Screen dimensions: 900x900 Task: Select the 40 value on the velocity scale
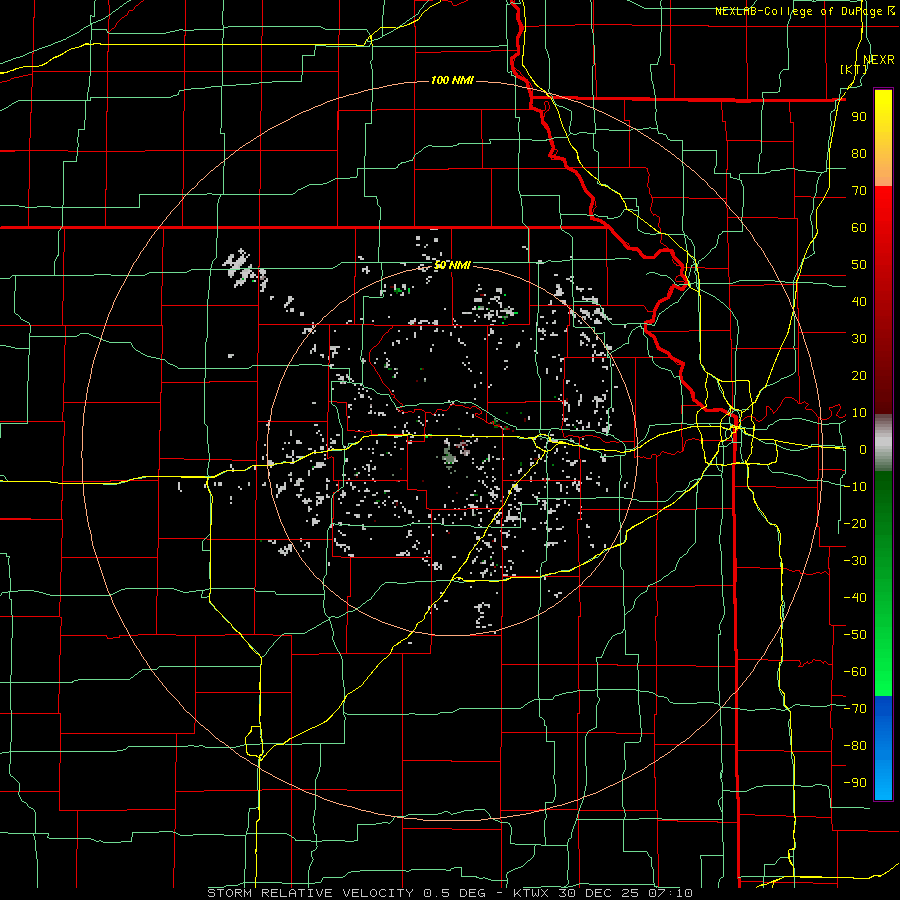859,302
